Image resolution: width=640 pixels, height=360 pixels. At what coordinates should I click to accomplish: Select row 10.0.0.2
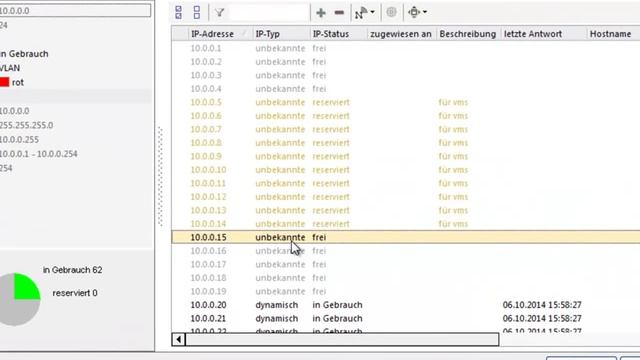pos(406,62)
